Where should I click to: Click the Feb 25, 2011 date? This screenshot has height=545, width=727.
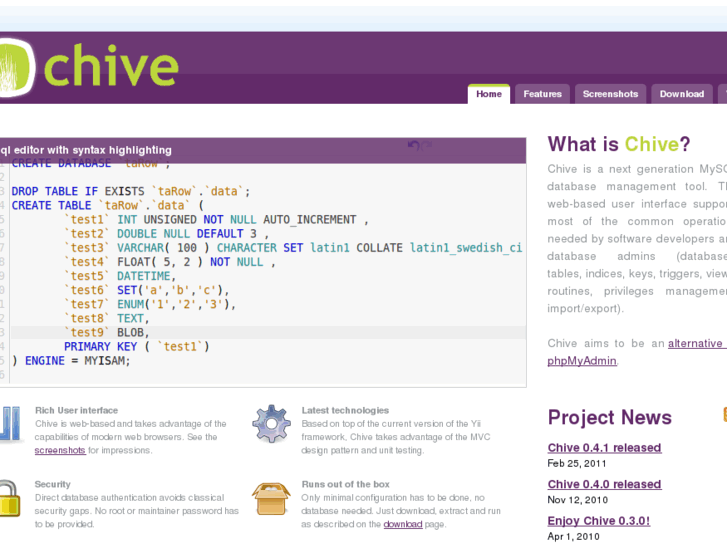click(x=577, y=463)
